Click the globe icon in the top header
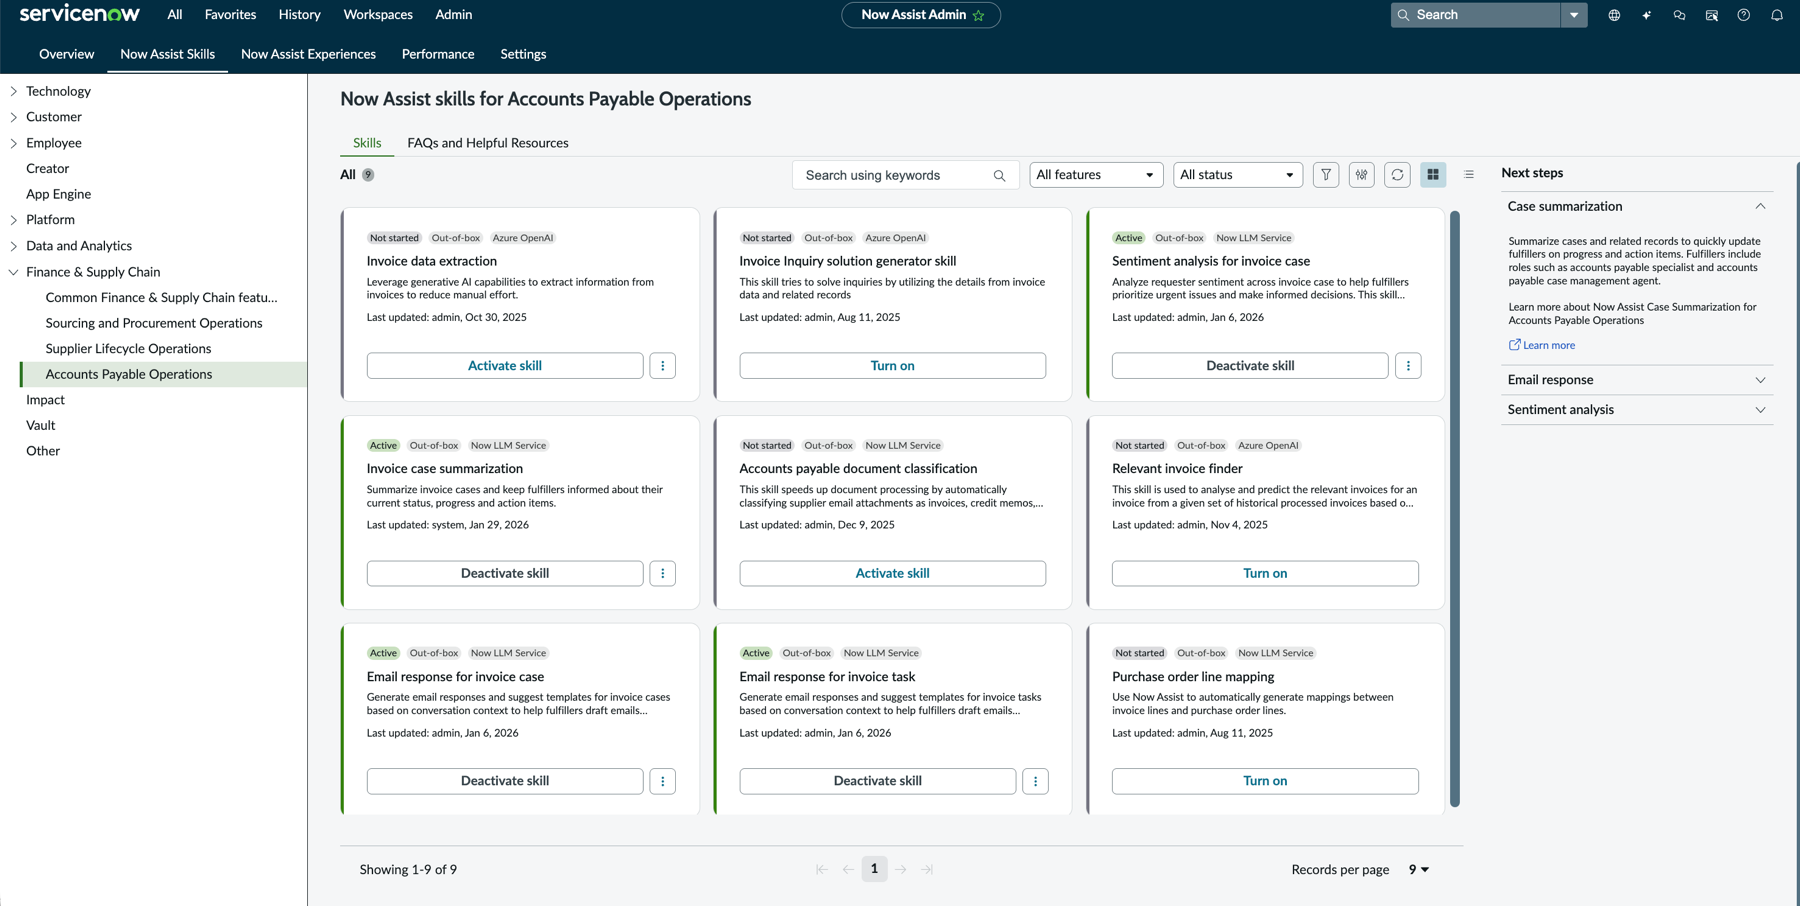This screenshot has width=1800, height=906. 1614,15
